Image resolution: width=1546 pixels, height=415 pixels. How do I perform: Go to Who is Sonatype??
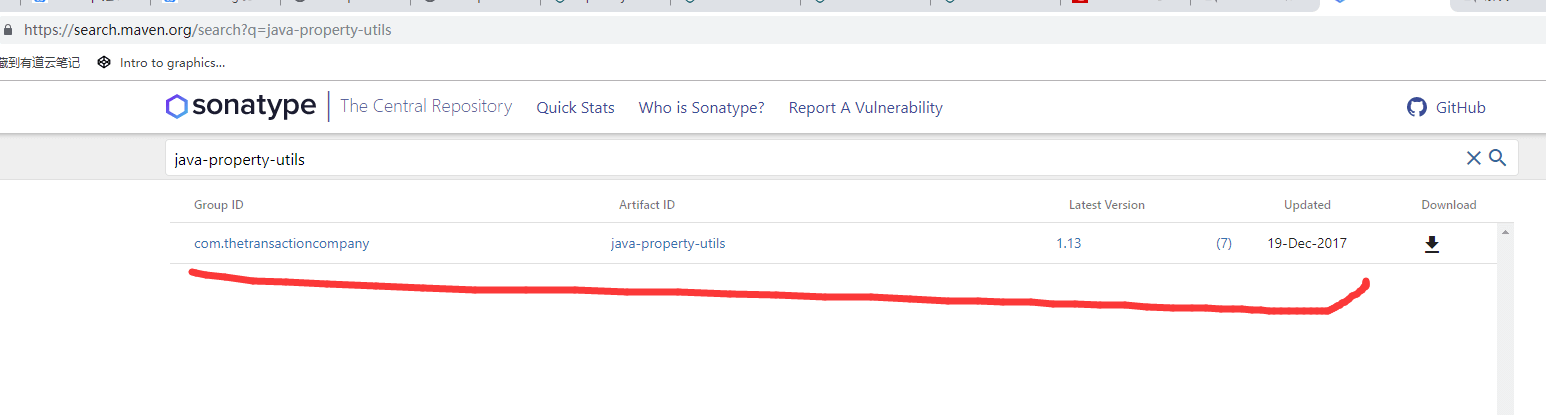[701, 108]
